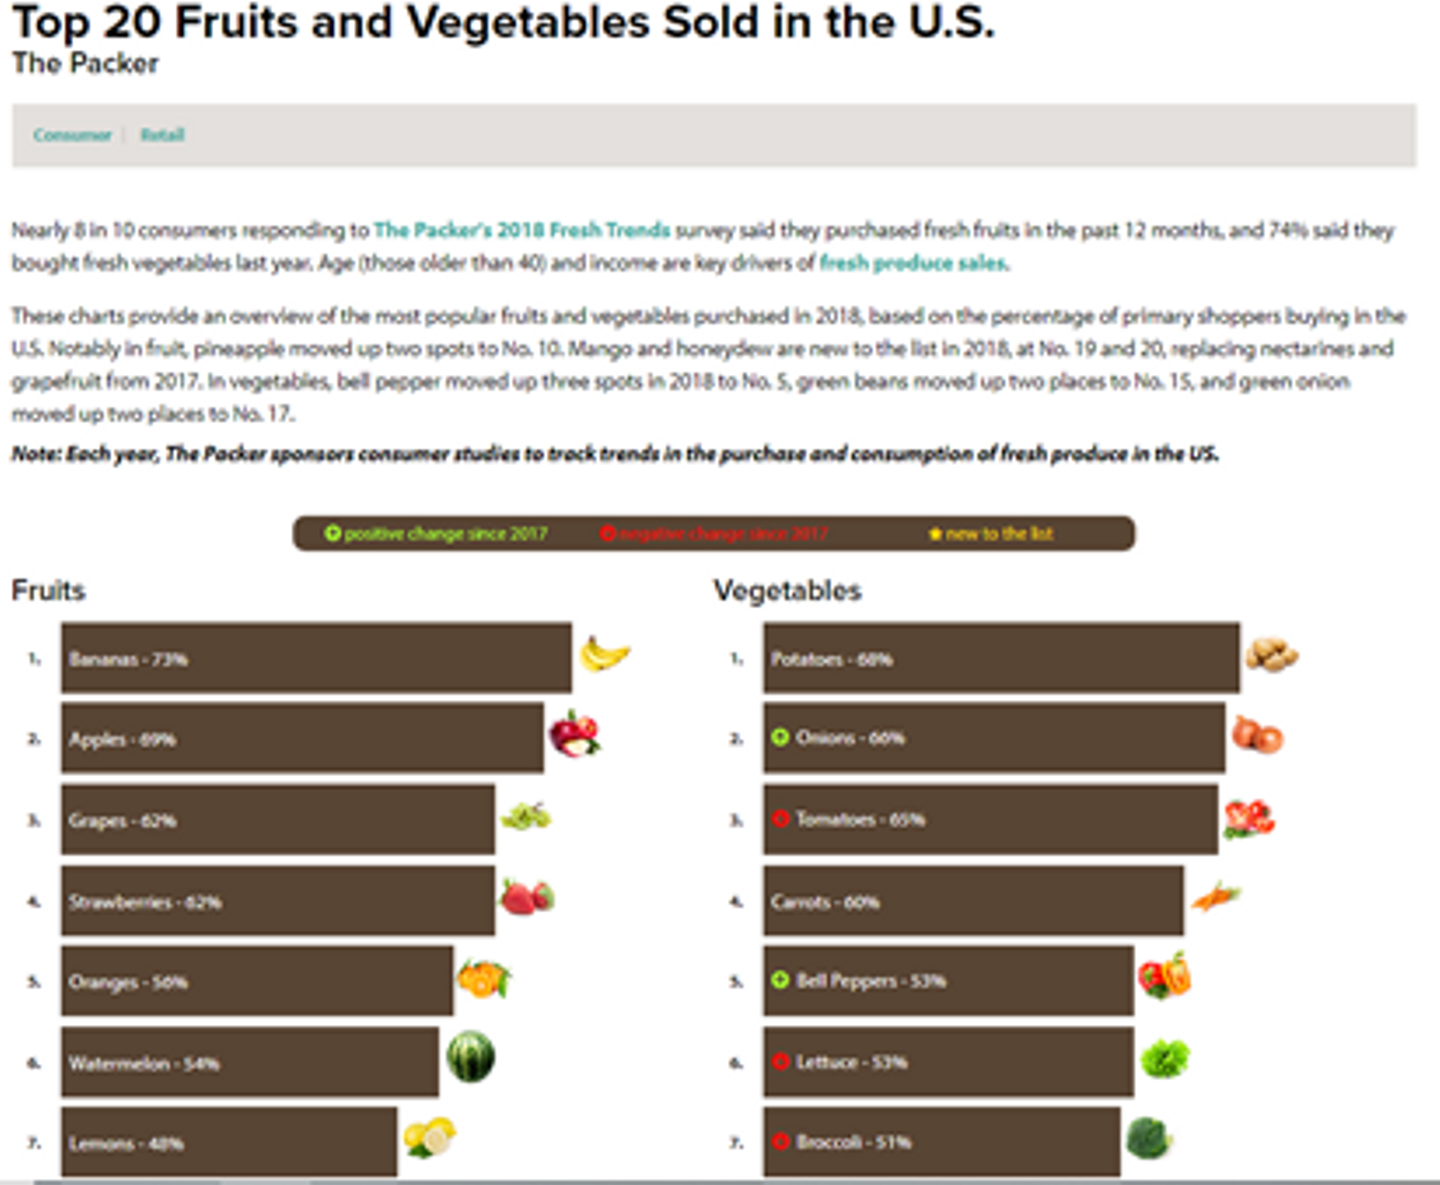Open the Retail category tab
This screenshot has height=1185, width=1440.
coord(162,135)
